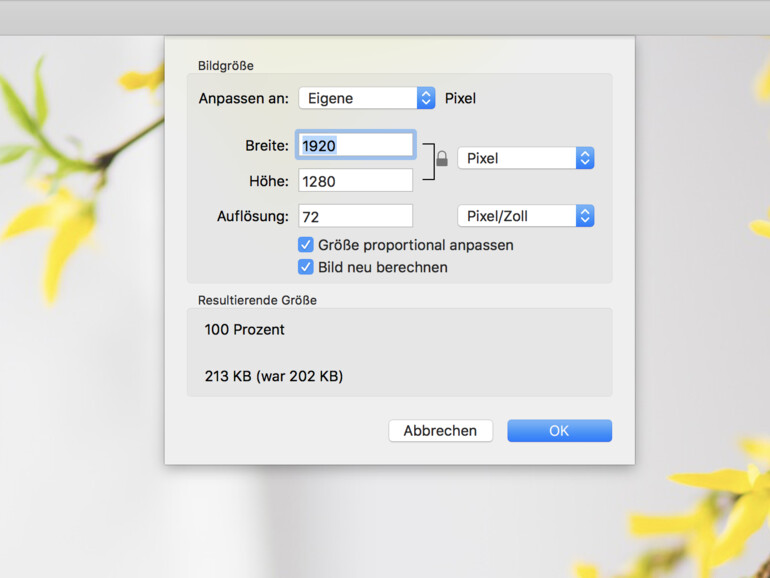Open the Pixel unit dropdown

pos(526,158)
